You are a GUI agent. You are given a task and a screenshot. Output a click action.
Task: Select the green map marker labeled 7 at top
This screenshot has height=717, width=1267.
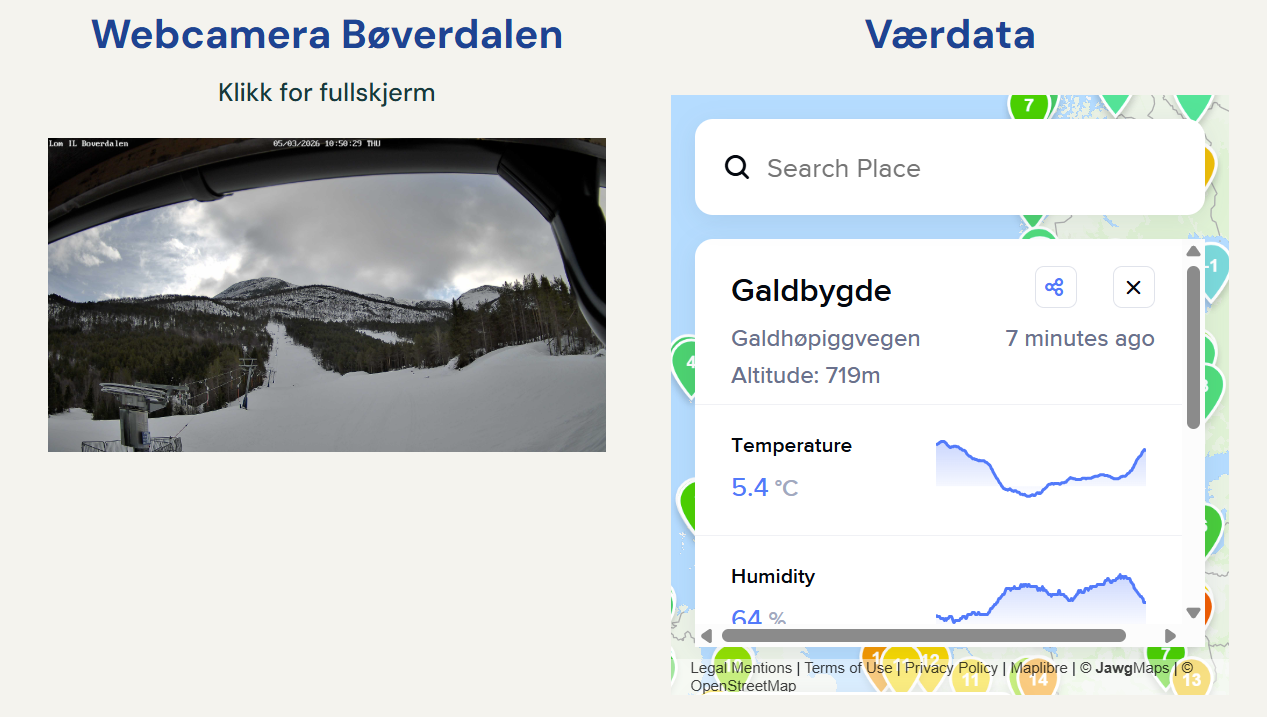point(1028,104)
